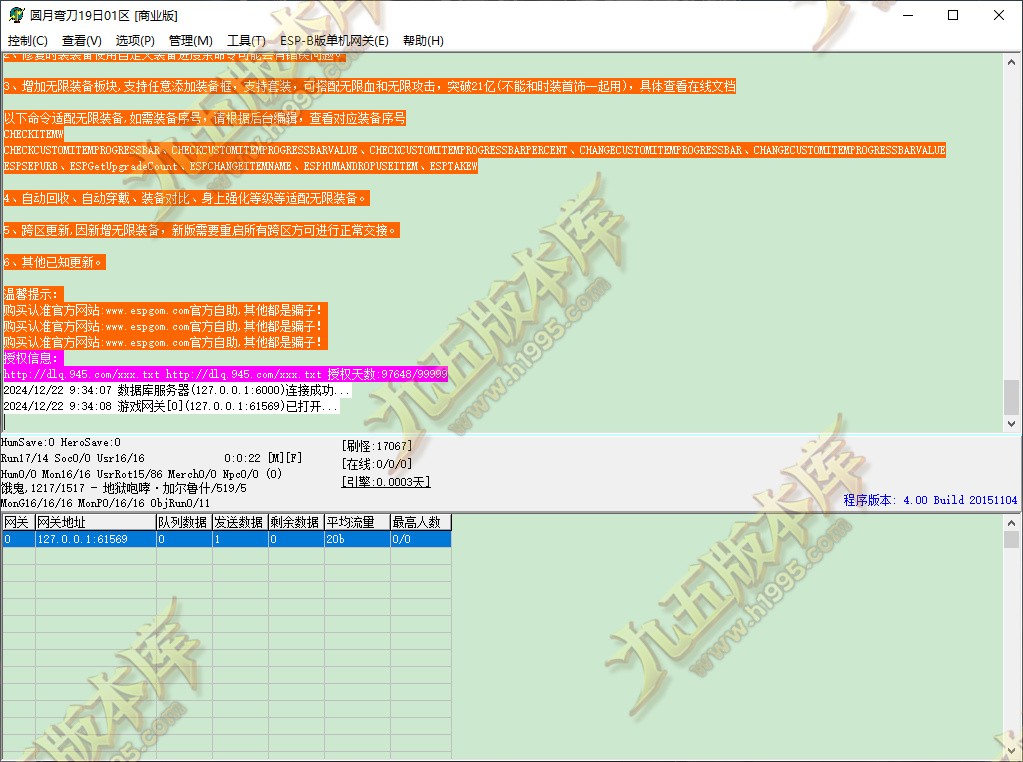1023x762 pixels.
Task: Click the application icon in title bar
Action: coord(16,15)
